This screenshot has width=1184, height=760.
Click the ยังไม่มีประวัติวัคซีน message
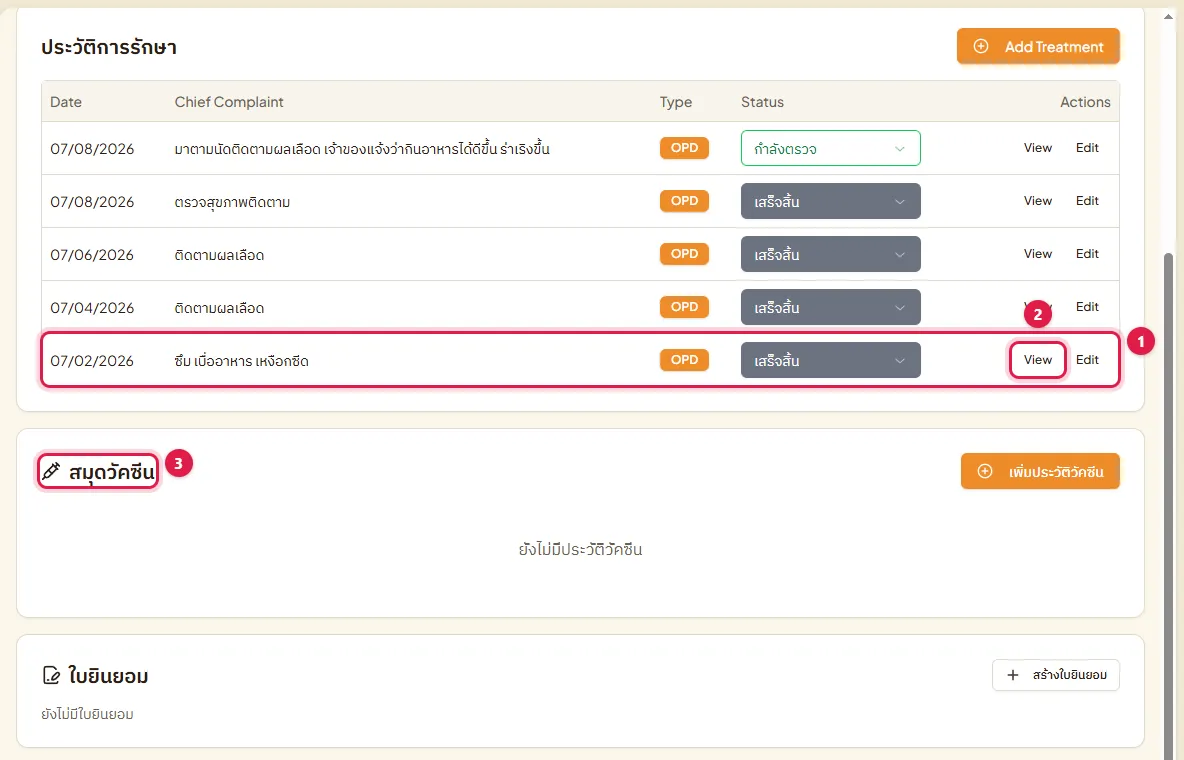[580, 549]
